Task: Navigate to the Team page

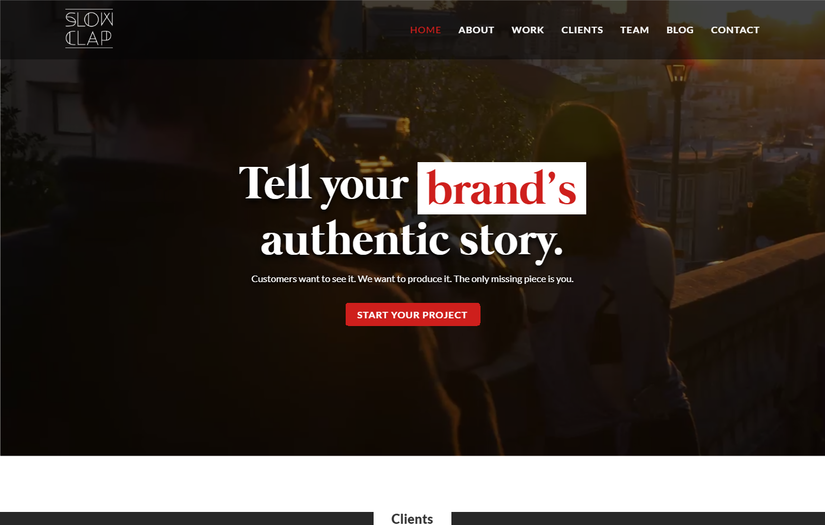Action: point(635,30)
